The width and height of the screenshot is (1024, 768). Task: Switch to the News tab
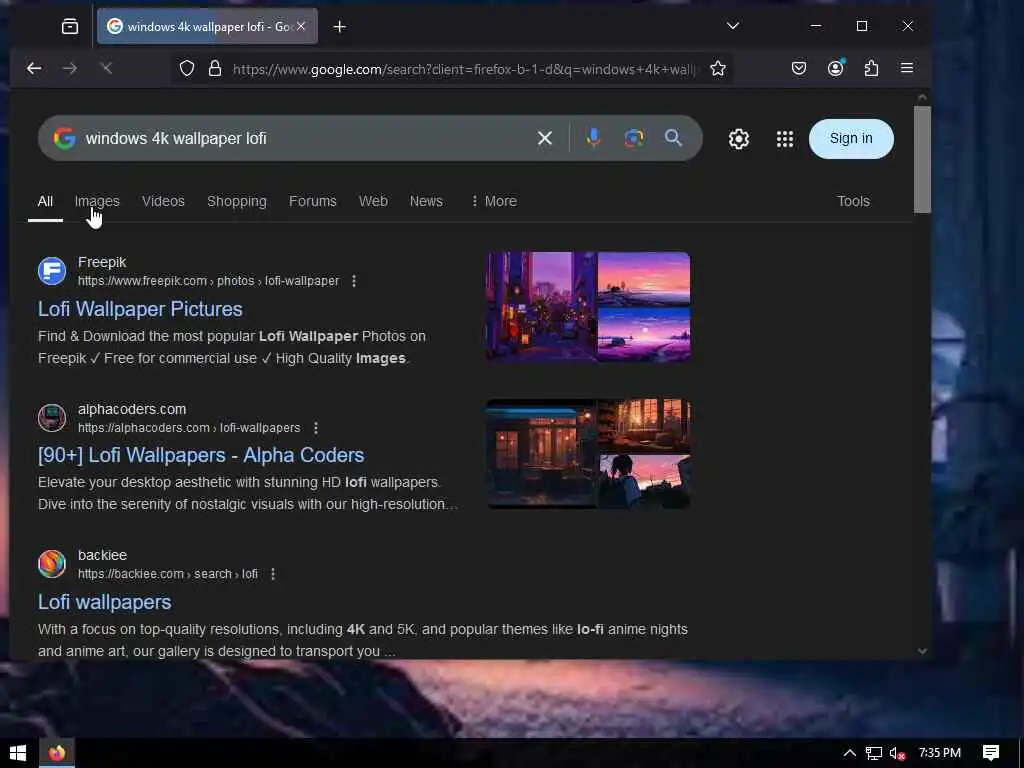[x=426, y=201]
